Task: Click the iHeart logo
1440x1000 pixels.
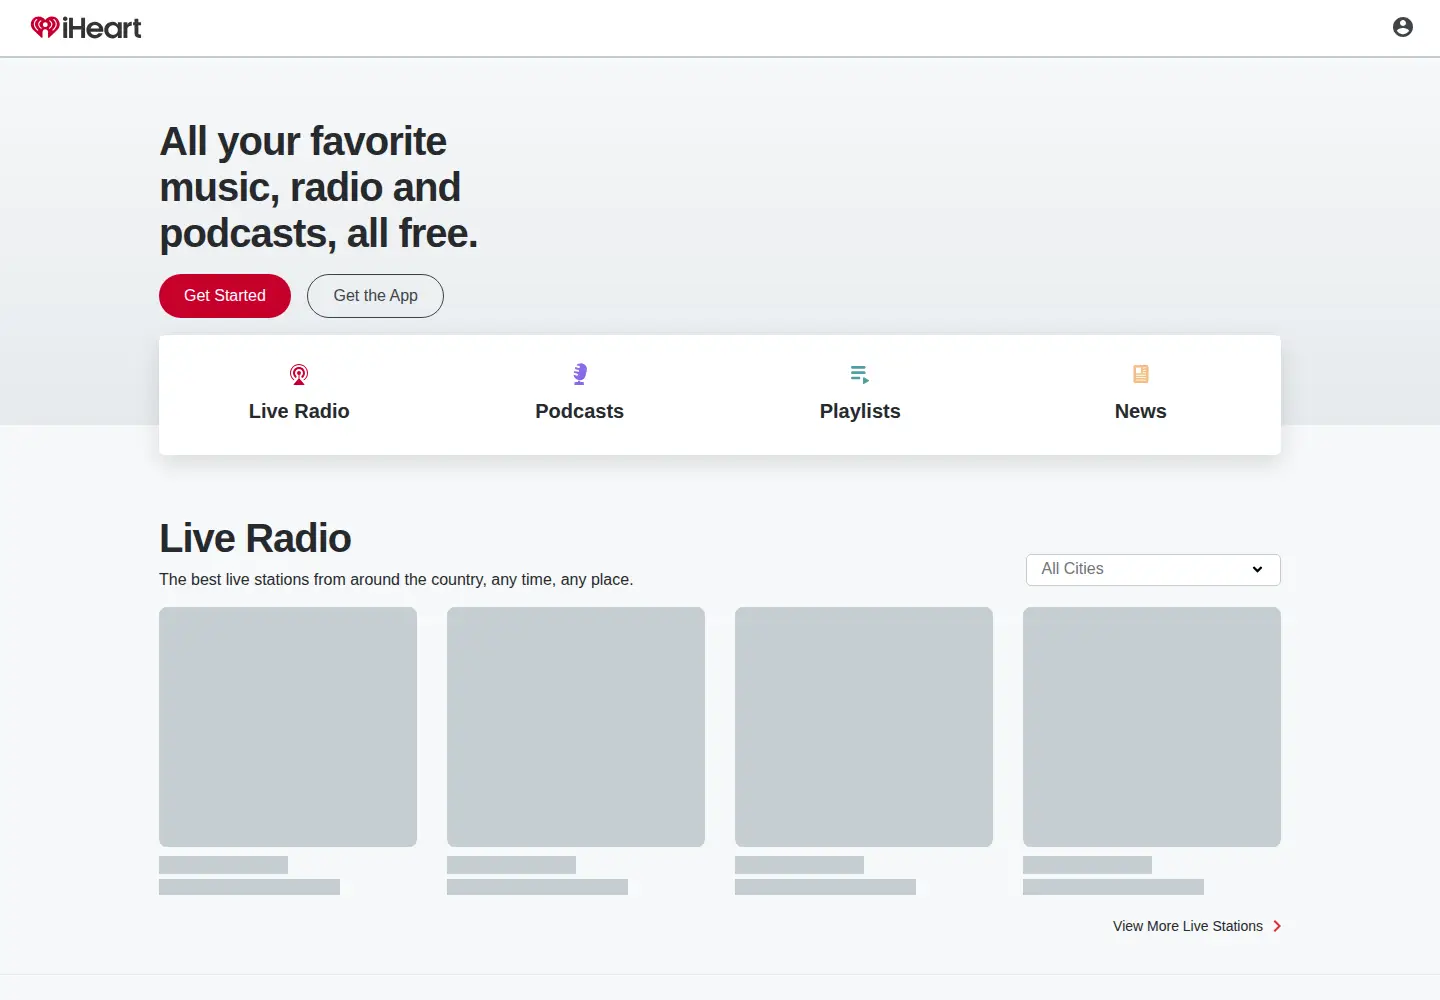Action: pyautogui.click(x=86, y=28)
